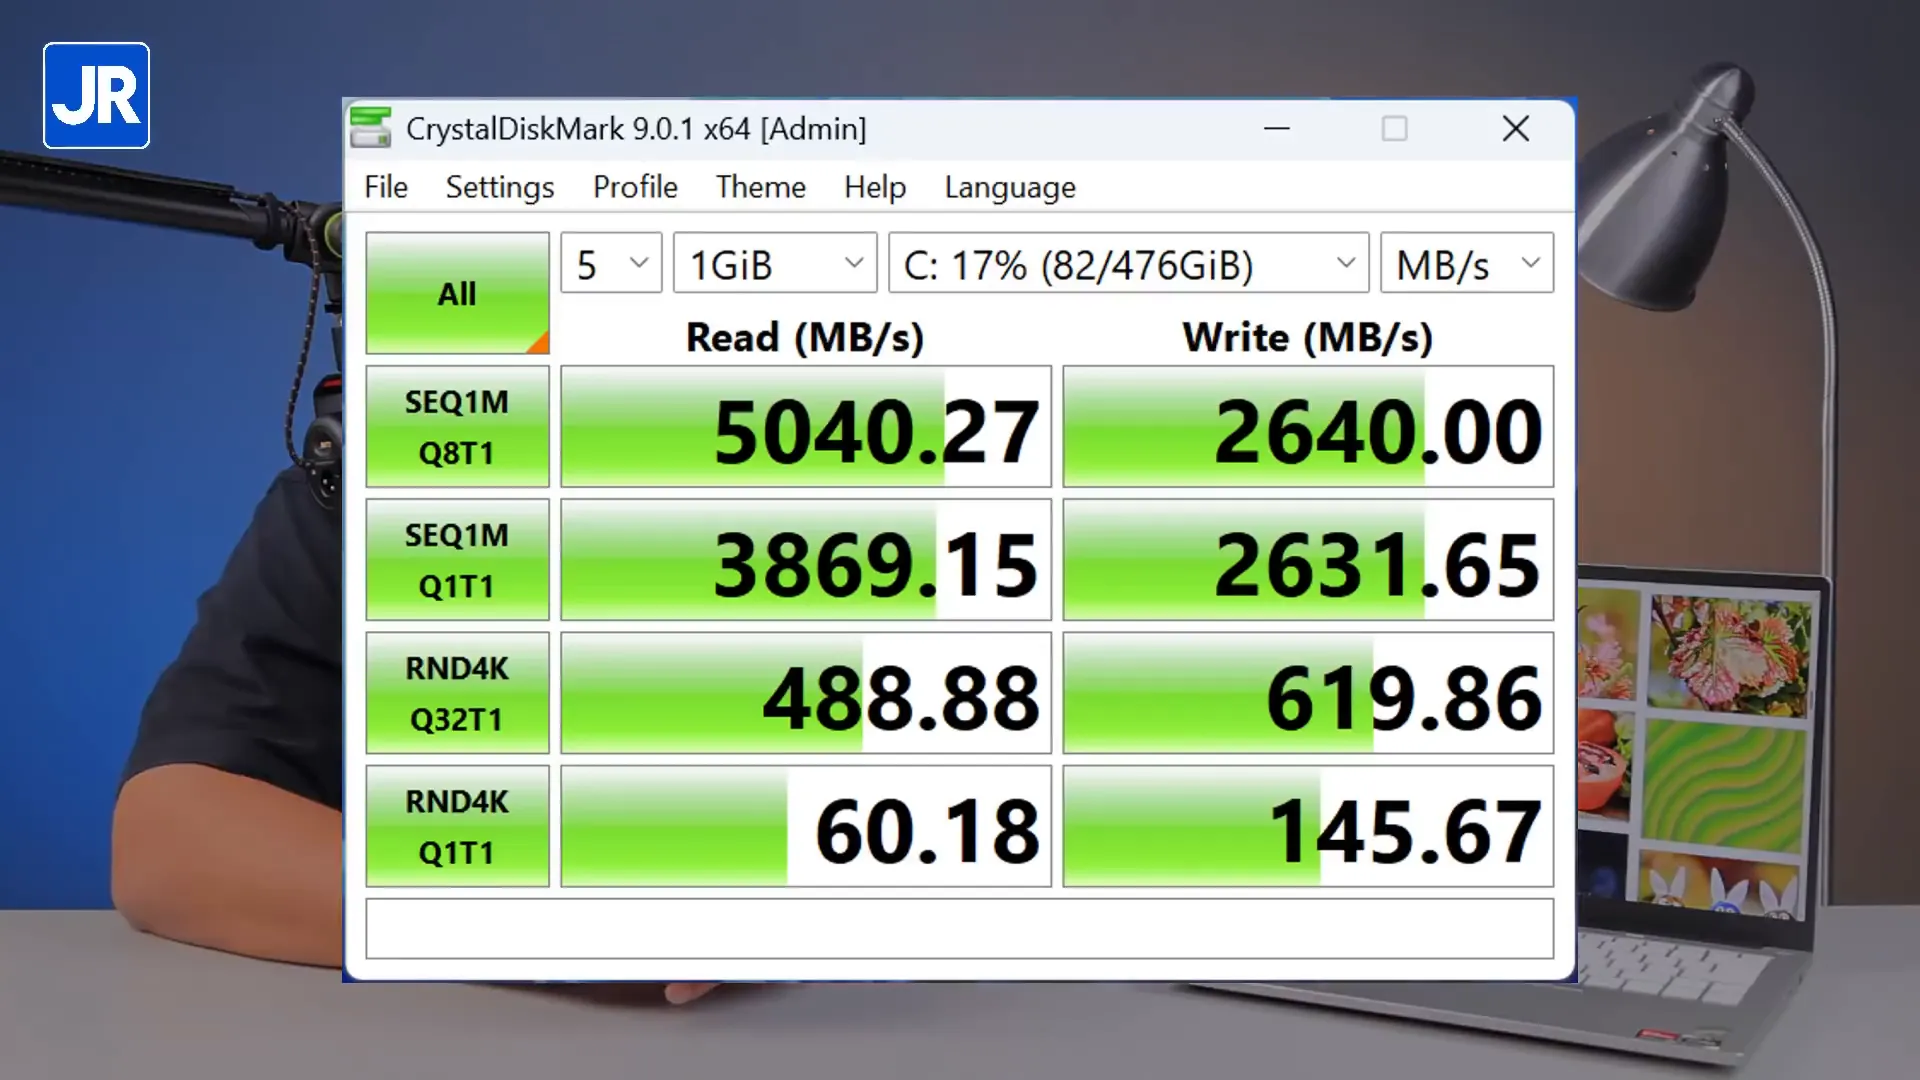Maximize the CrystalDiskMark window
Screen dimensions: 1920x1080
(1395, 128)
